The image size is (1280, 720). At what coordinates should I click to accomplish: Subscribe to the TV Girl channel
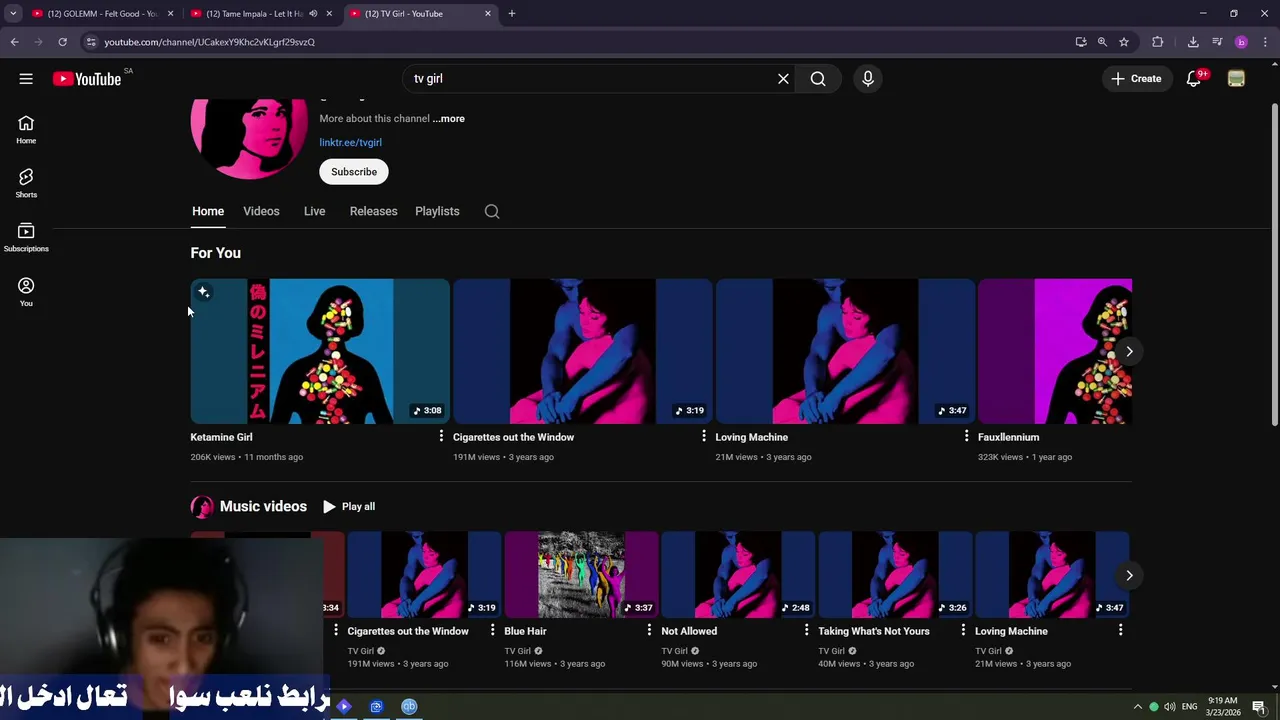click(x=354, y=172)
